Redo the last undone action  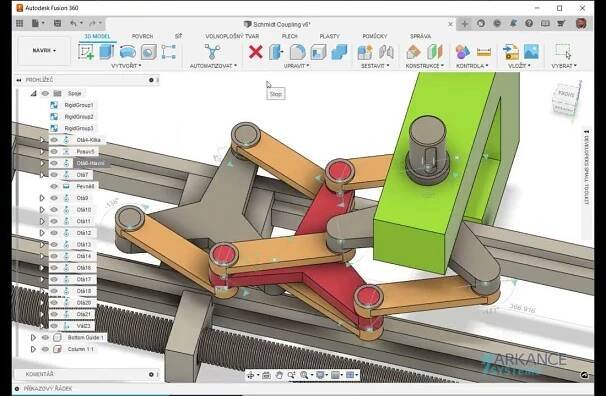click(x=92, y=24)
